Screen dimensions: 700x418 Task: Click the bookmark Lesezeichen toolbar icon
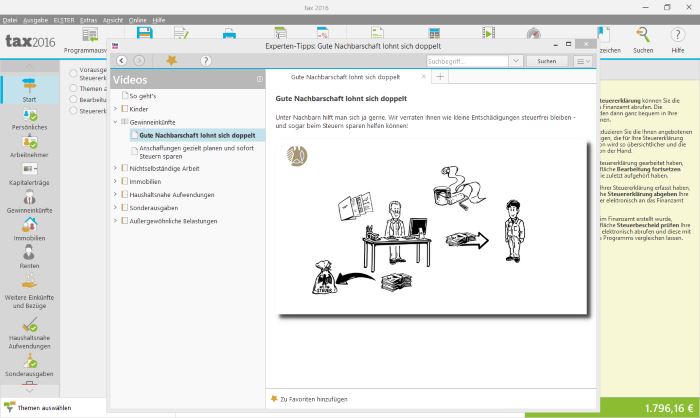(x=604, y=34)
